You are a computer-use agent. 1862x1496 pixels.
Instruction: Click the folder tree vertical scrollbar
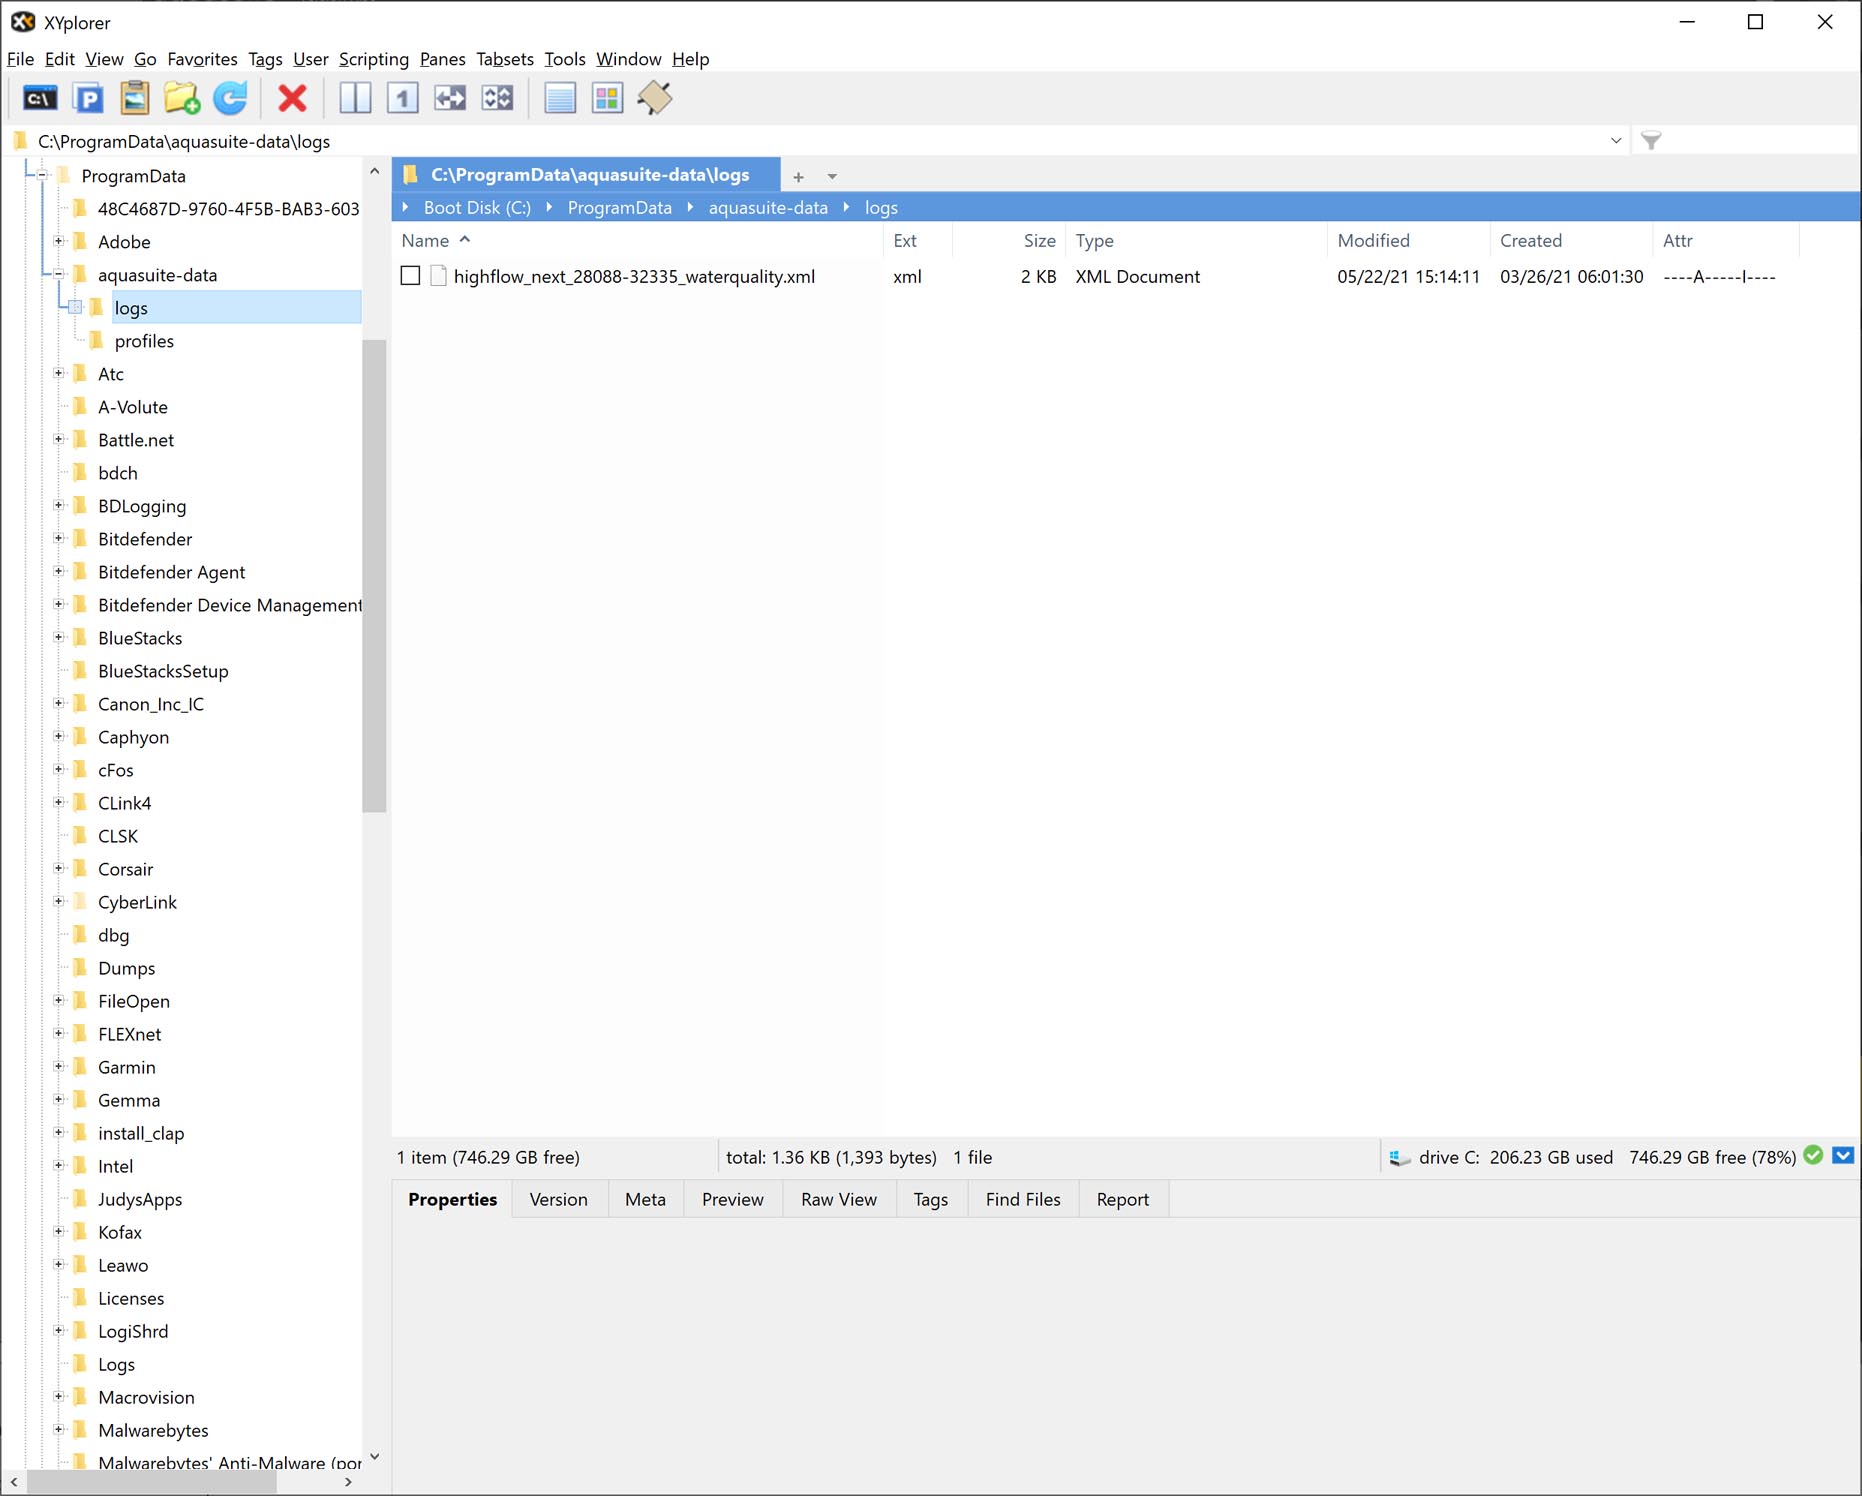click(x=374, y=576)
